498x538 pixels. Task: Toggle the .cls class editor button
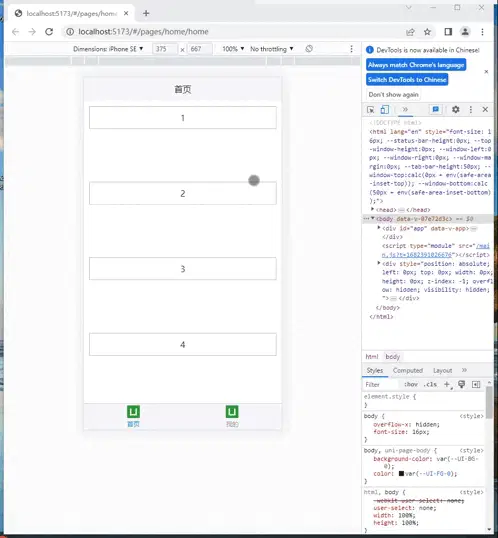pos(430,385)
